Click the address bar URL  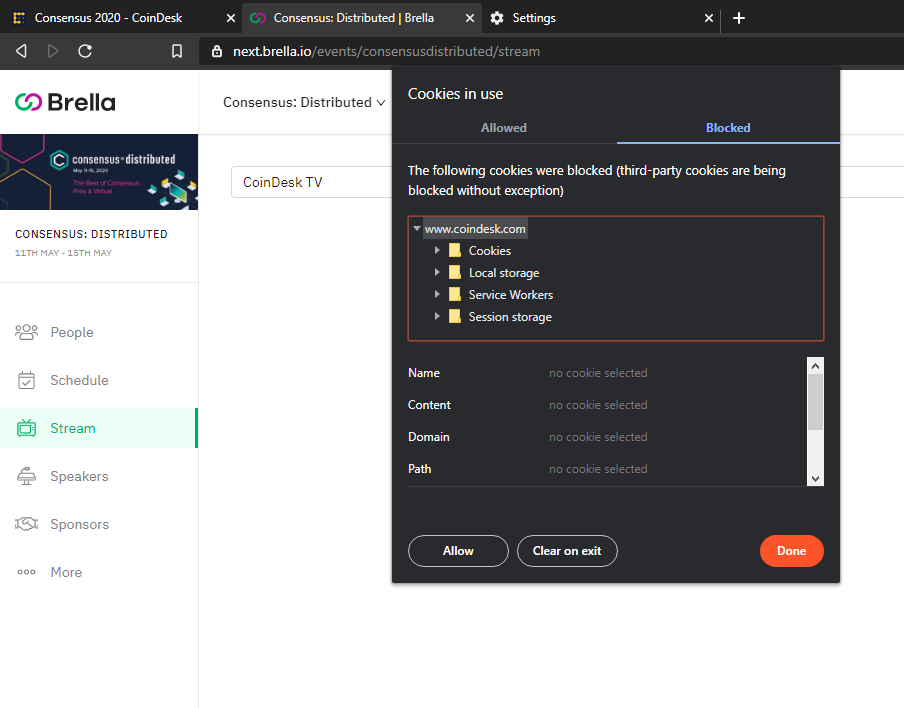point(386,51)
